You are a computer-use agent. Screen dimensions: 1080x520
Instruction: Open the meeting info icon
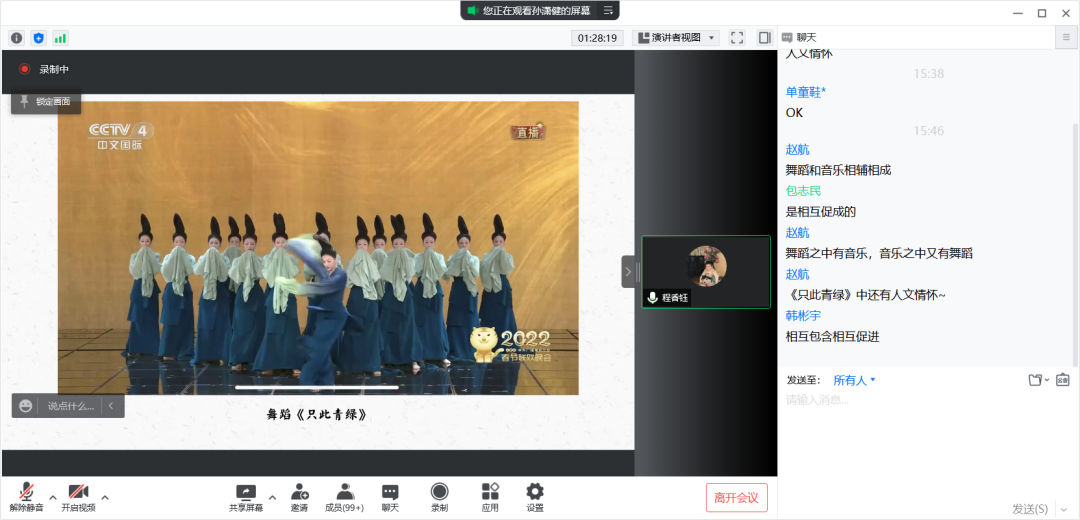click(17, 38)
